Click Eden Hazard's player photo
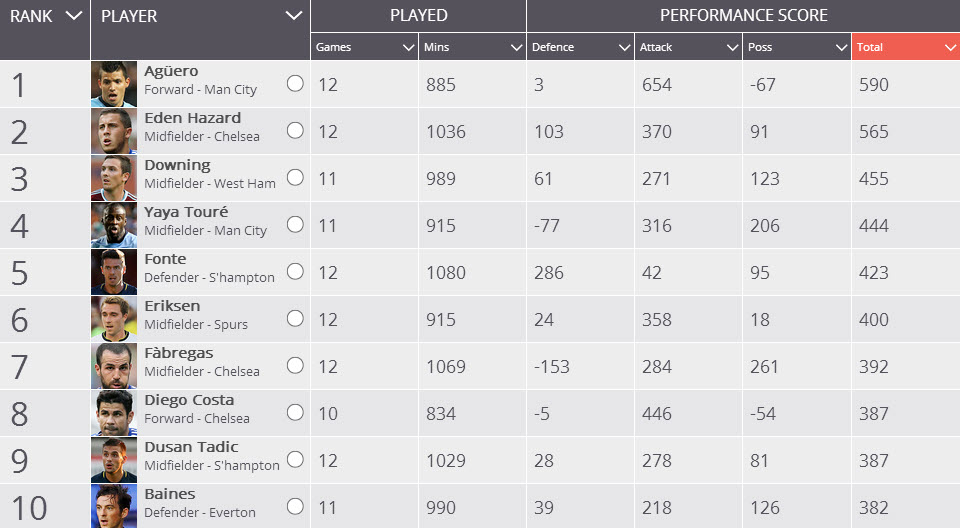 tap(114, 131)
